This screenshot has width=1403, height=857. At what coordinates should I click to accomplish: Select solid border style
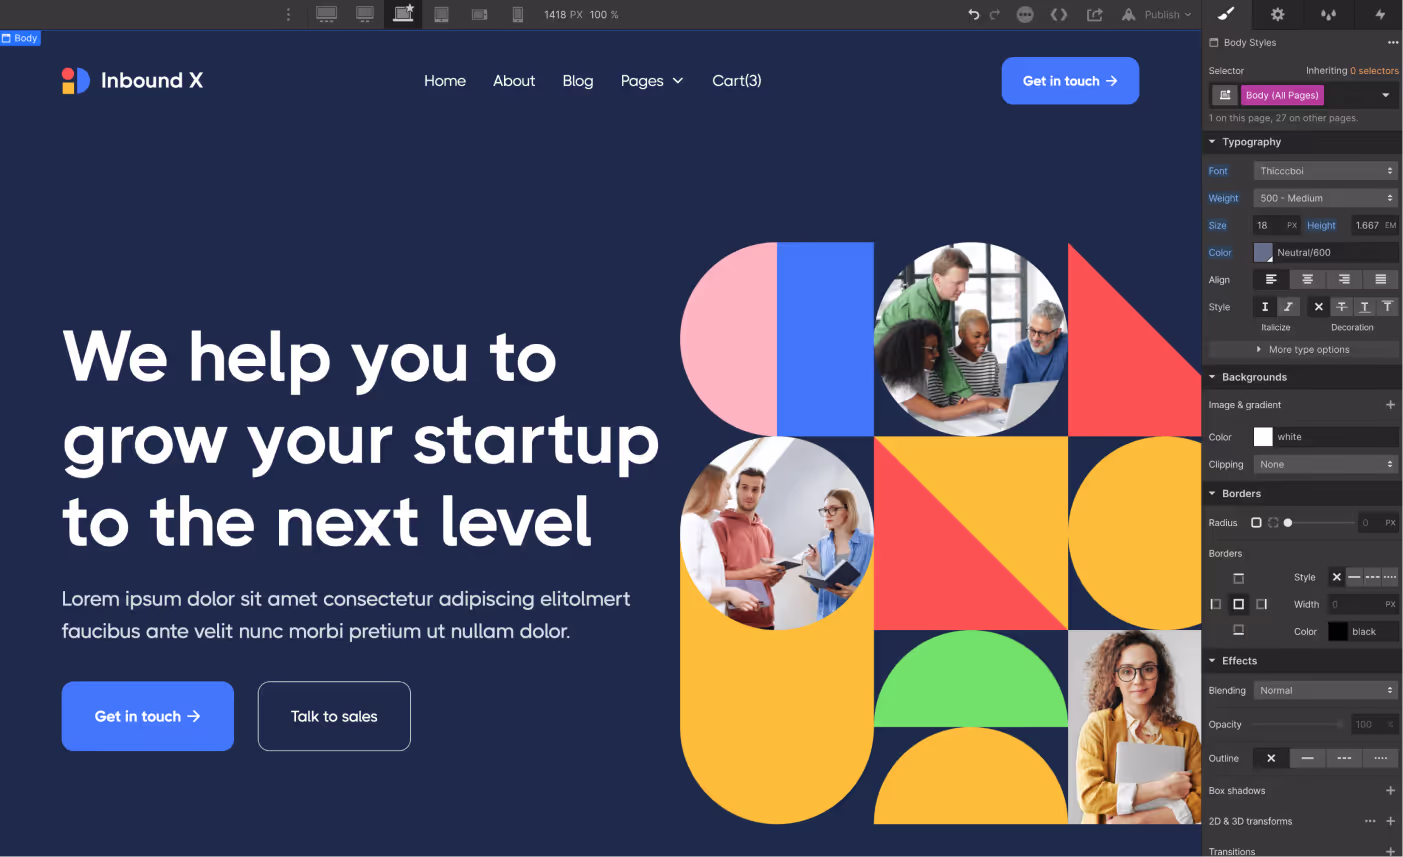tap(1354, 577)
